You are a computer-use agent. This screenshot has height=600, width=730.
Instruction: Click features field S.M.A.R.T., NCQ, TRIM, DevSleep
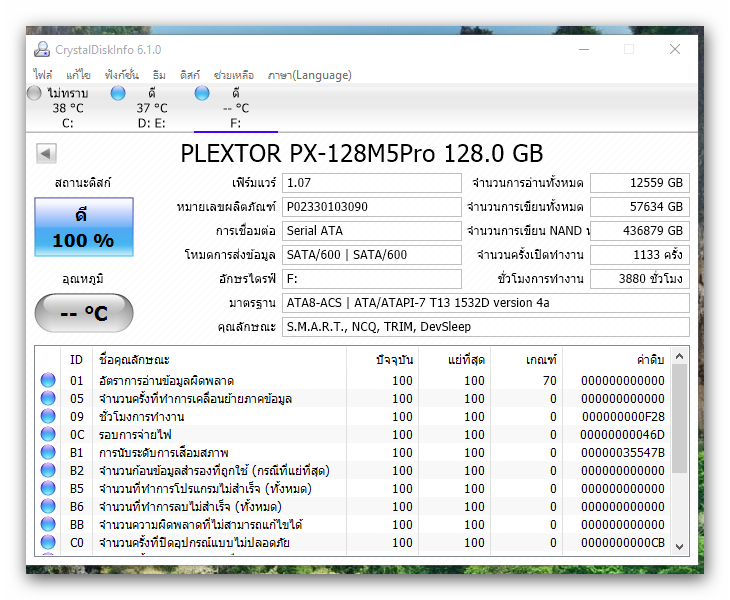486,327
